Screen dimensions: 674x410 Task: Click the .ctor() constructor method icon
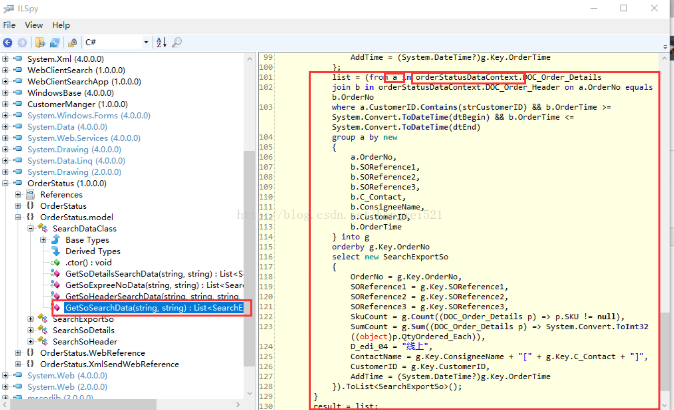pos(55,262)
